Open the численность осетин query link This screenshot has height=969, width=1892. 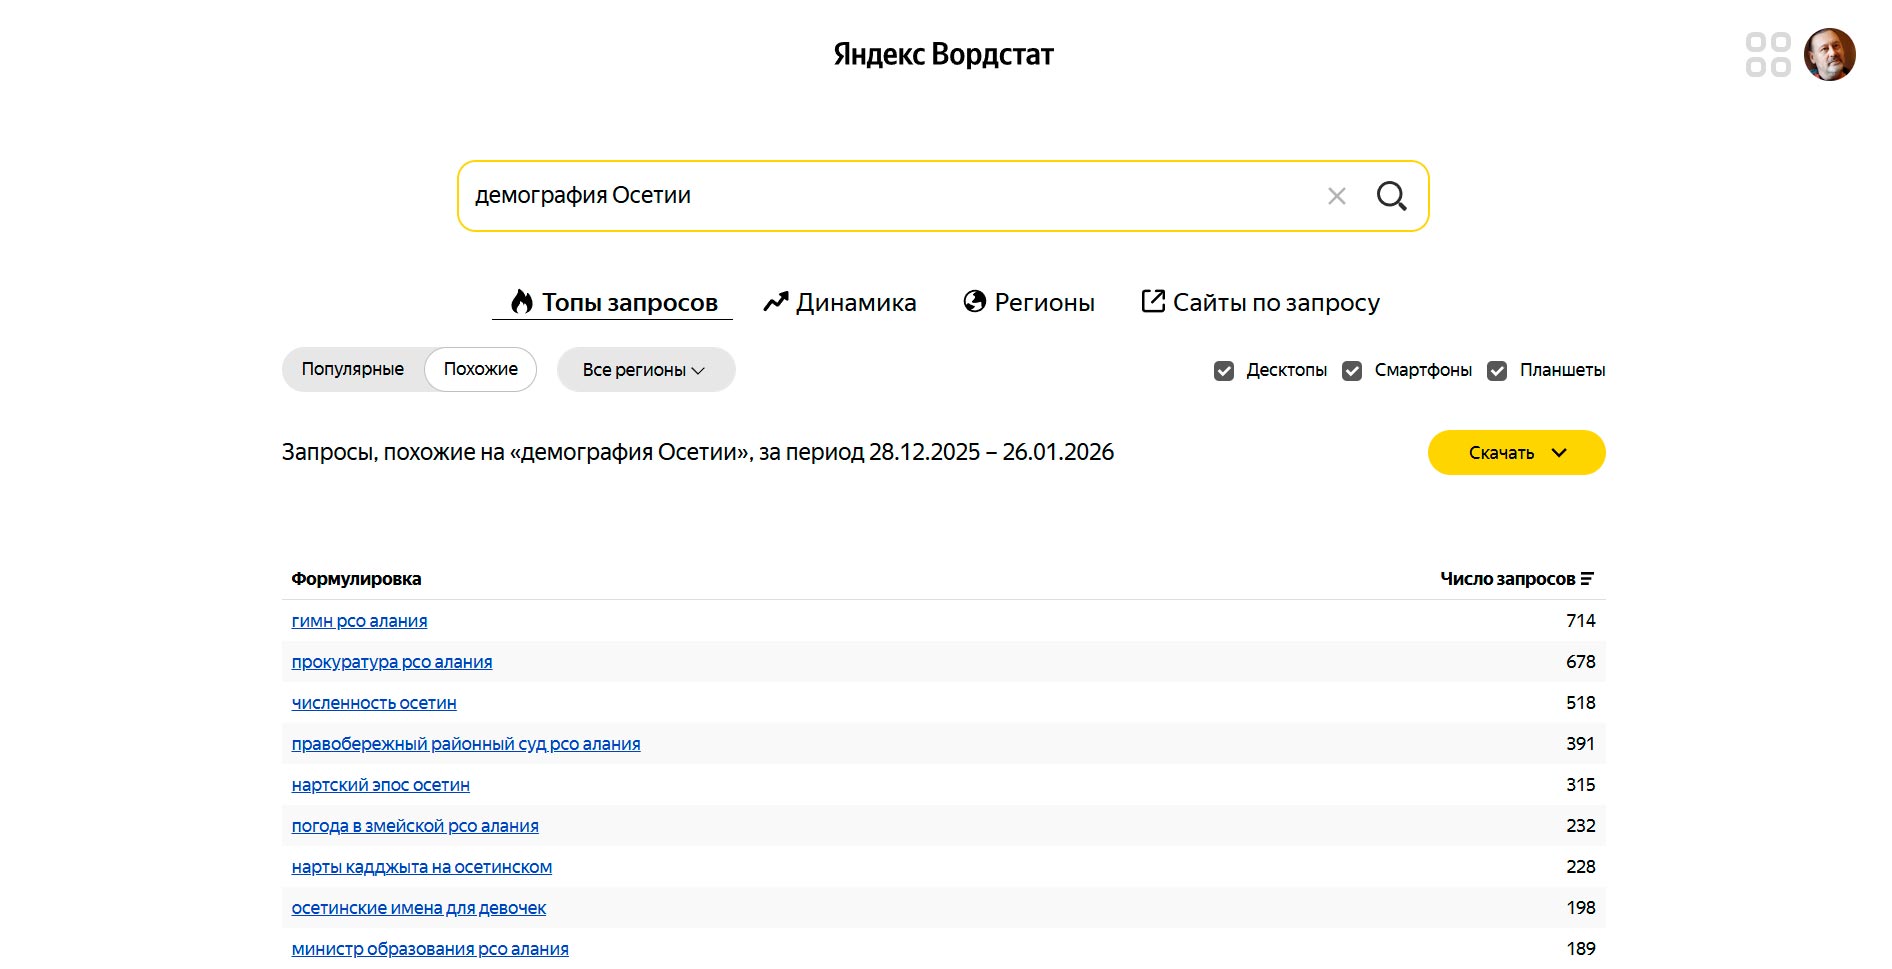(x=374, y=703)
